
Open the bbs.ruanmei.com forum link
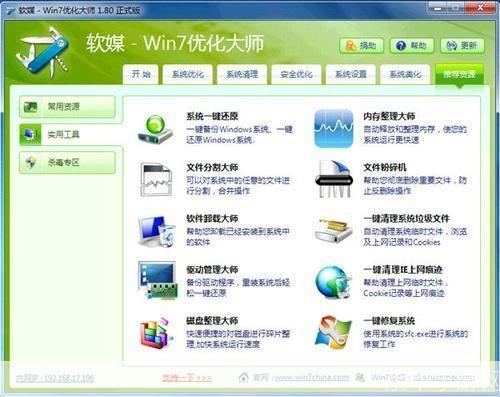point(444,378)
